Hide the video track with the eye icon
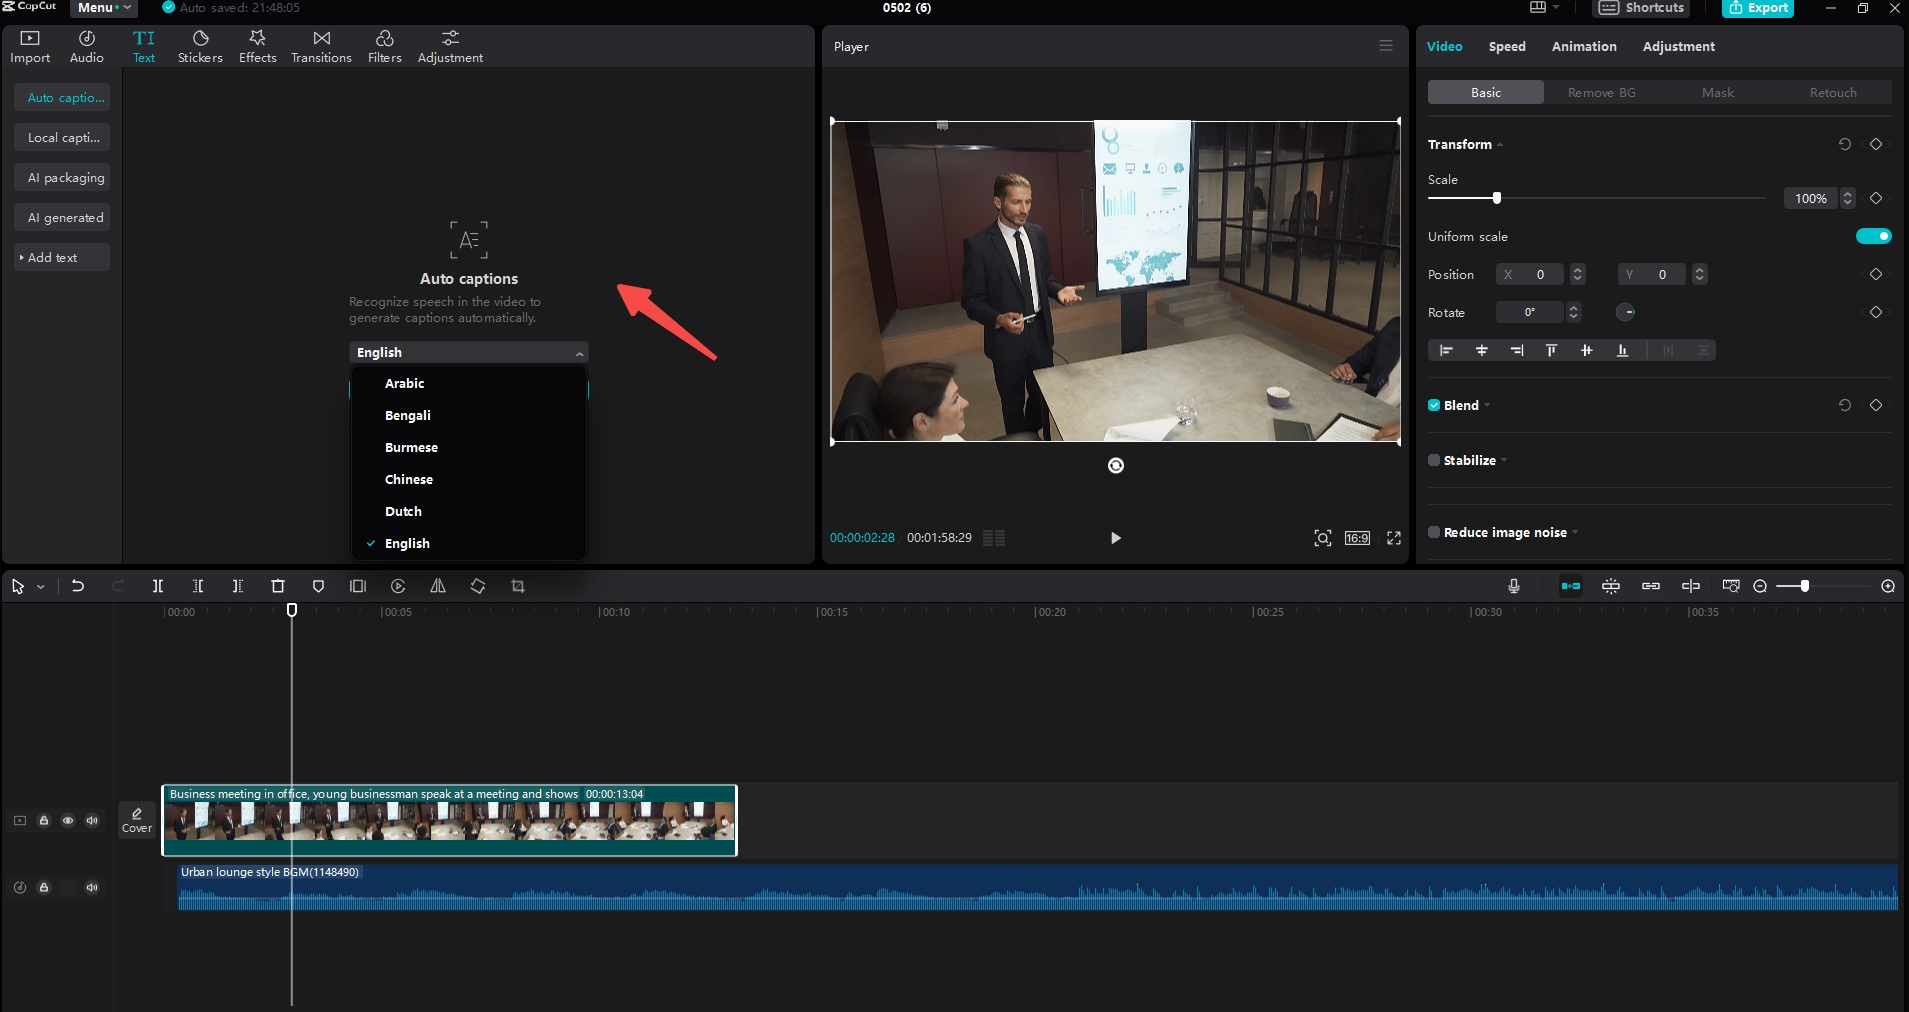Viewport: 1909px width, 1012px height. tap(68, 820)
